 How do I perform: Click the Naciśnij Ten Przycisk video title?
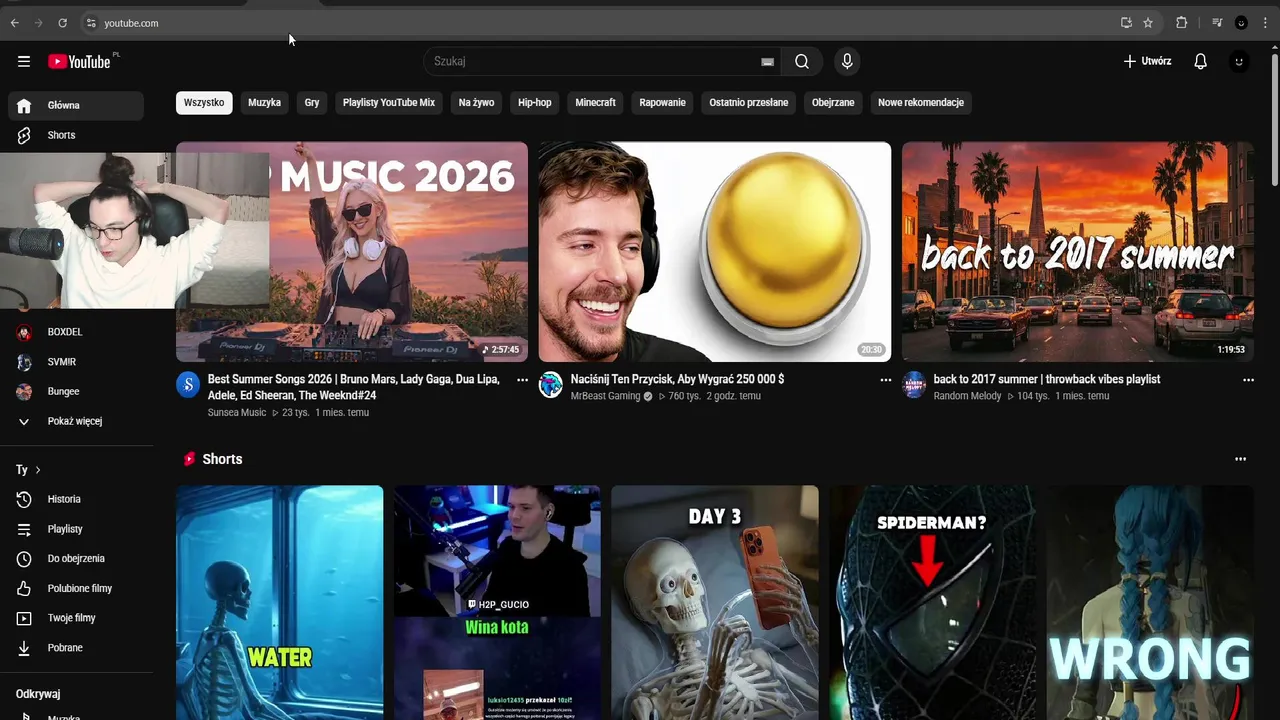(x=677, y=379)
